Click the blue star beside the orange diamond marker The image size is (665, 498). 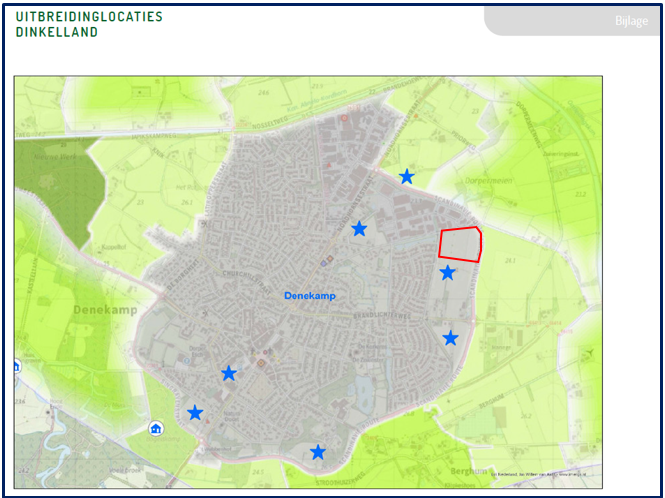[x=229, y=373]
